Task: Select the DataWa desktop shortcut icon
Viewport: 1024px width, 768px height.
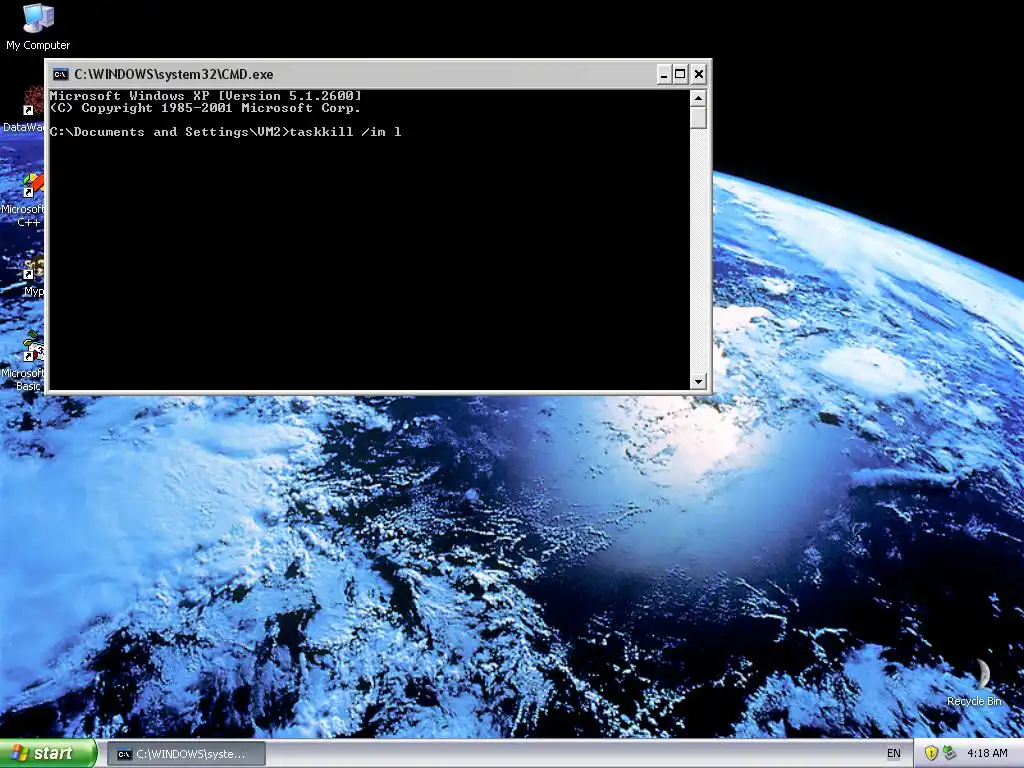Action: coord(24,109)
